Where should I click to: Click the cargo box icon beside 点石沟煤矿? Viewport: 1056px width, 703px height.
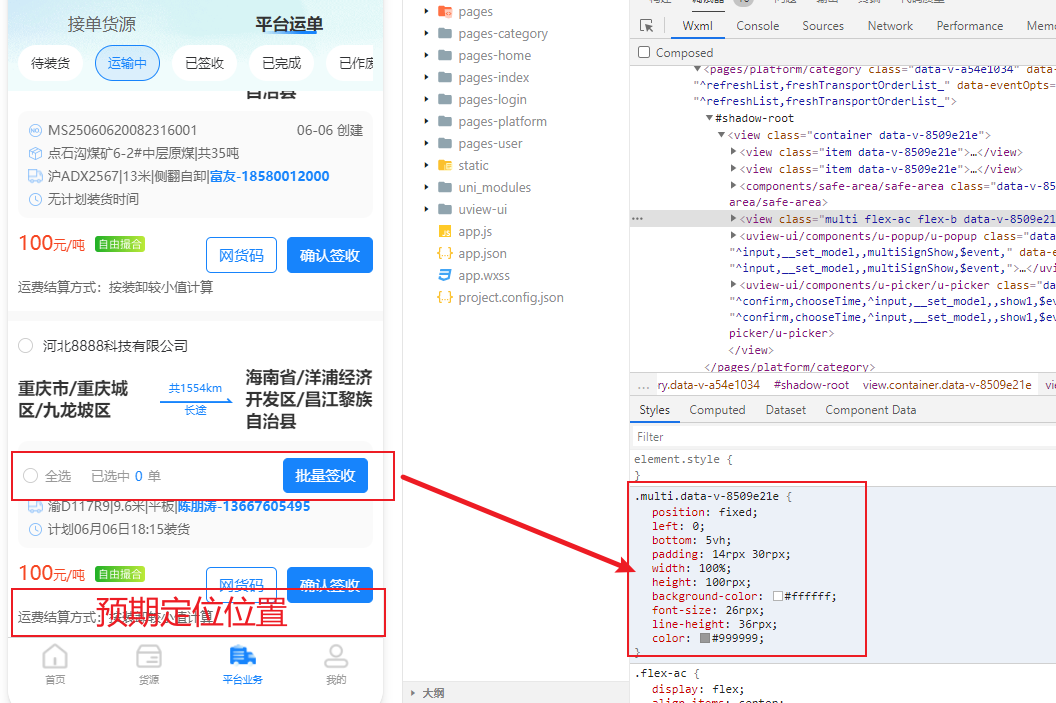(x=35, y=154)
